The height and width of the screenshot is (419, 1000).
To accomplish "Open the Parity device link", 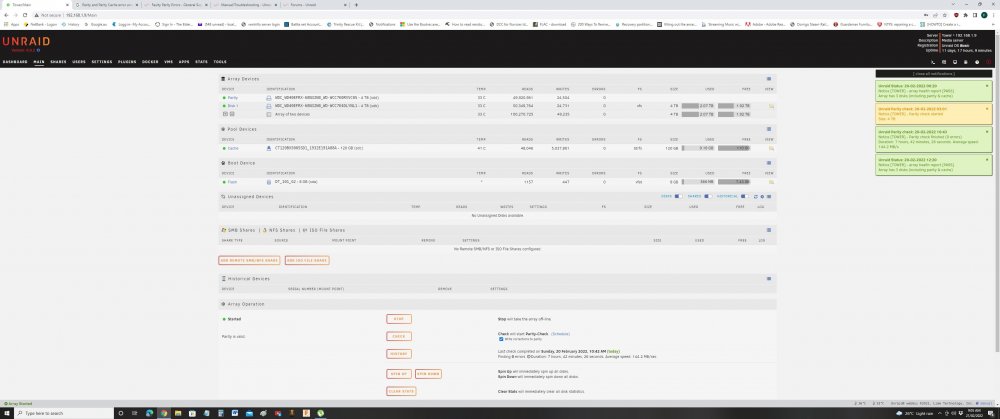I will click(233, 98).
